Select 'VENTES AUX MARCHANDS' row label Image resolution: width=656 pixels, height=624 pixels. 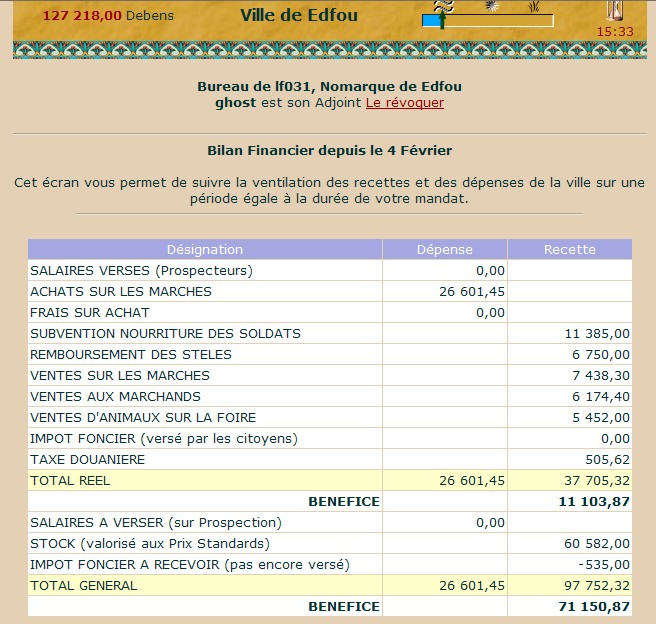(115, 396)
